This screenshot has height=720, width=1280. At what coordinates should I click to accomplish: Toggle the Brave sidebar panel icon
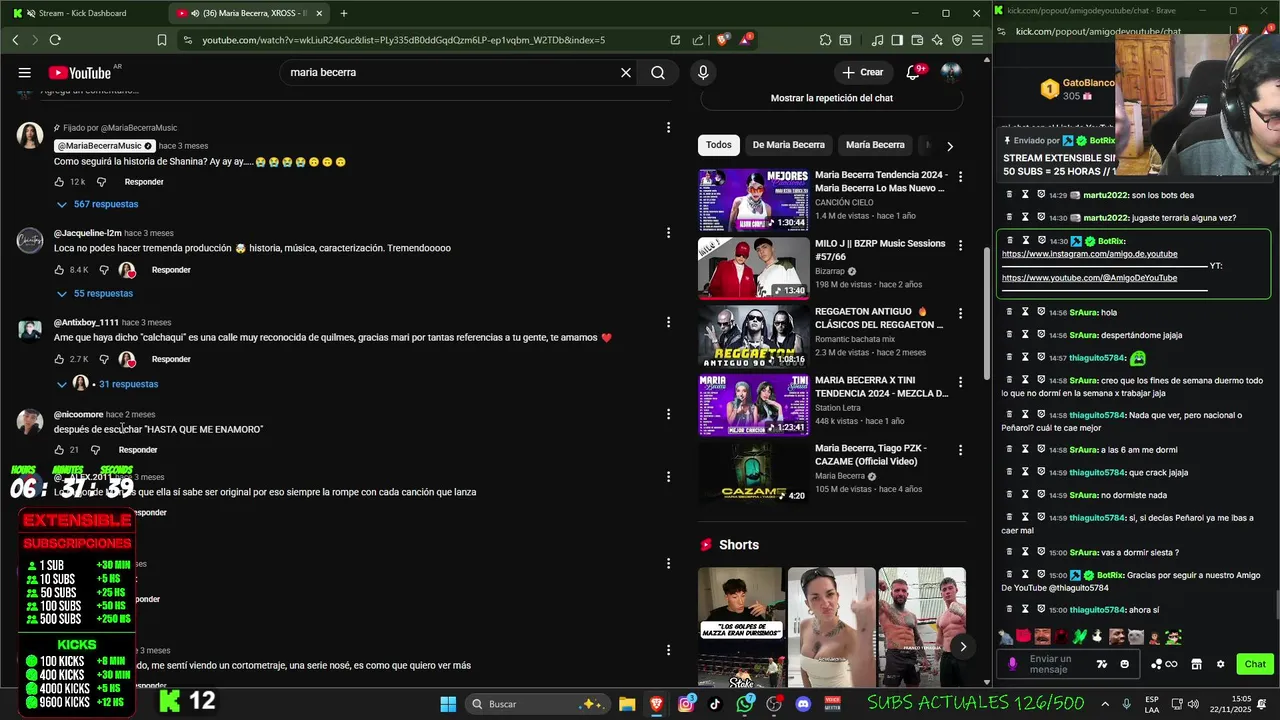tap(897, 40)
